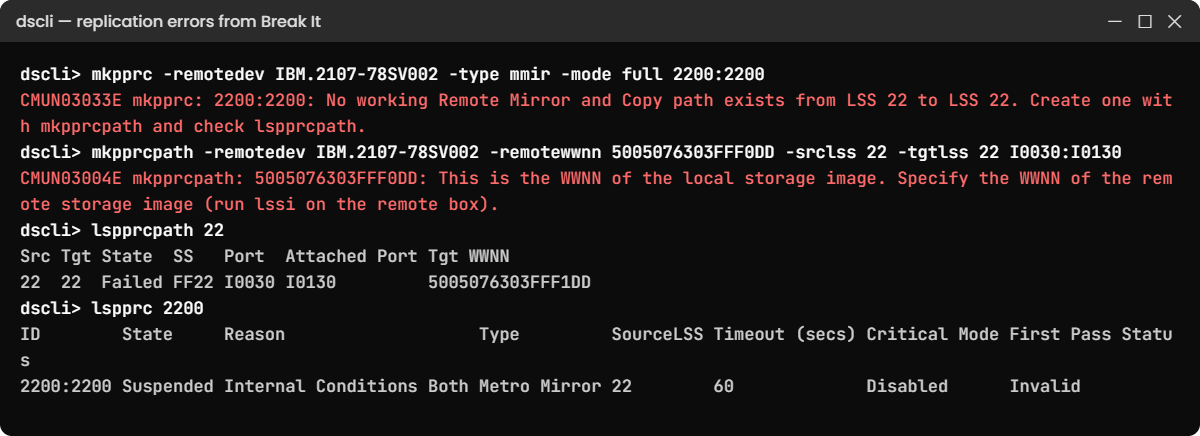Click the 'Timeout (secs)' column header

tap(784, 335)
